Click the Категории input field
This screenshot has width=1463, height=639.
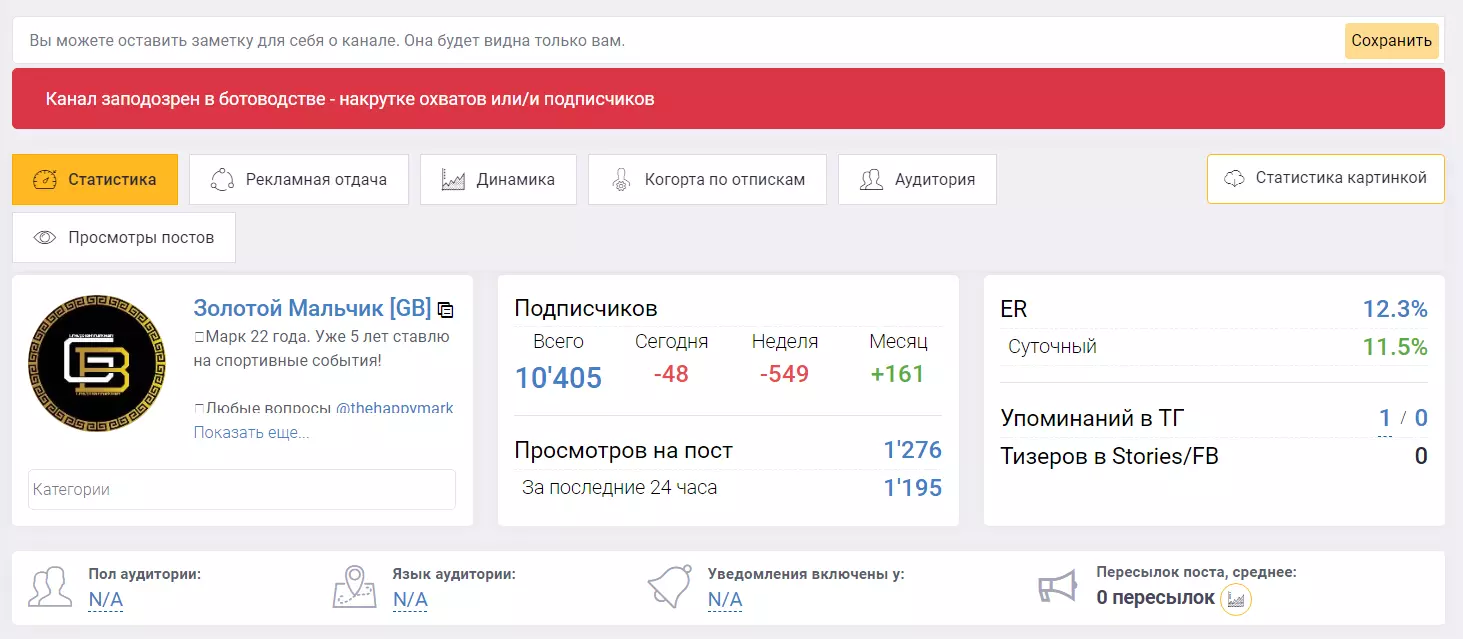(x=242, y=490)
